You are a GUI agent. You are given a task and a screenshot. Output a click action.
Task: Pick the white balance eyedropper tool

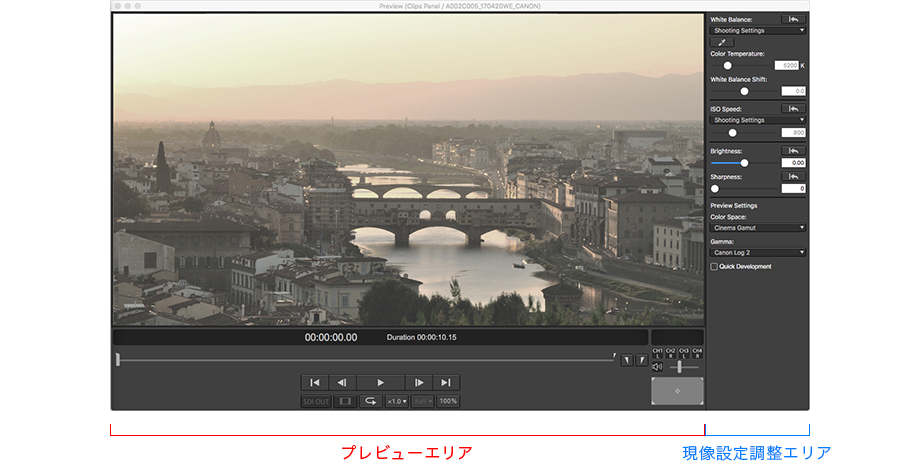point(722,42)
